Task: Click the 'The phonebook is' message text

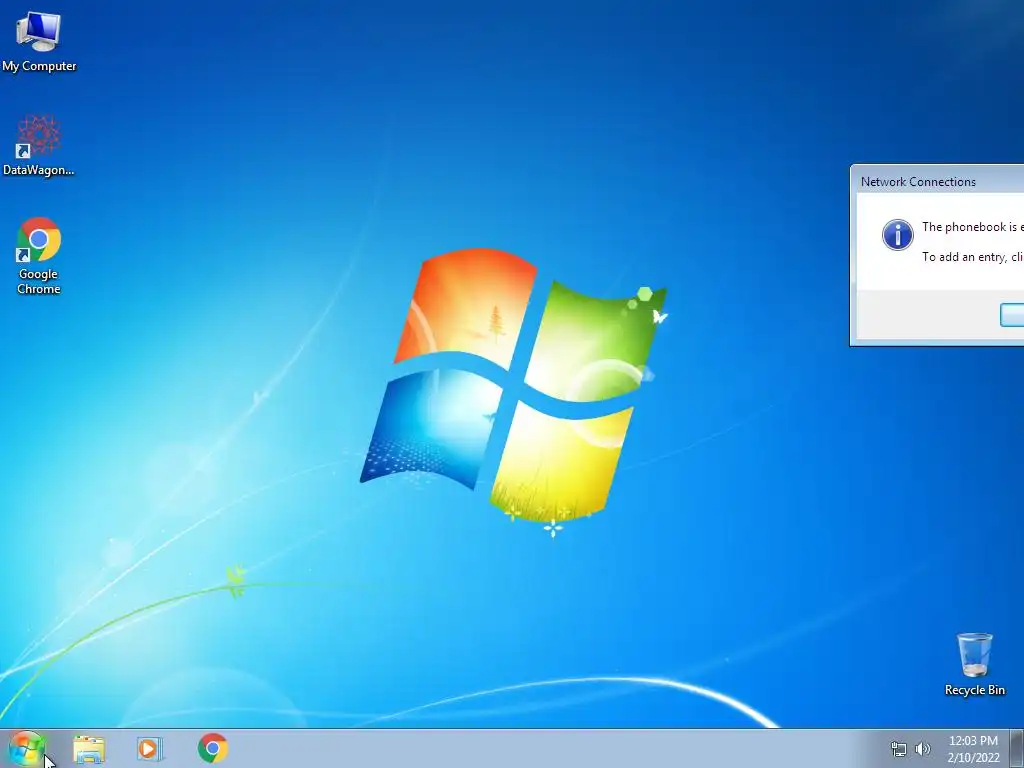Action: [972, 227]
